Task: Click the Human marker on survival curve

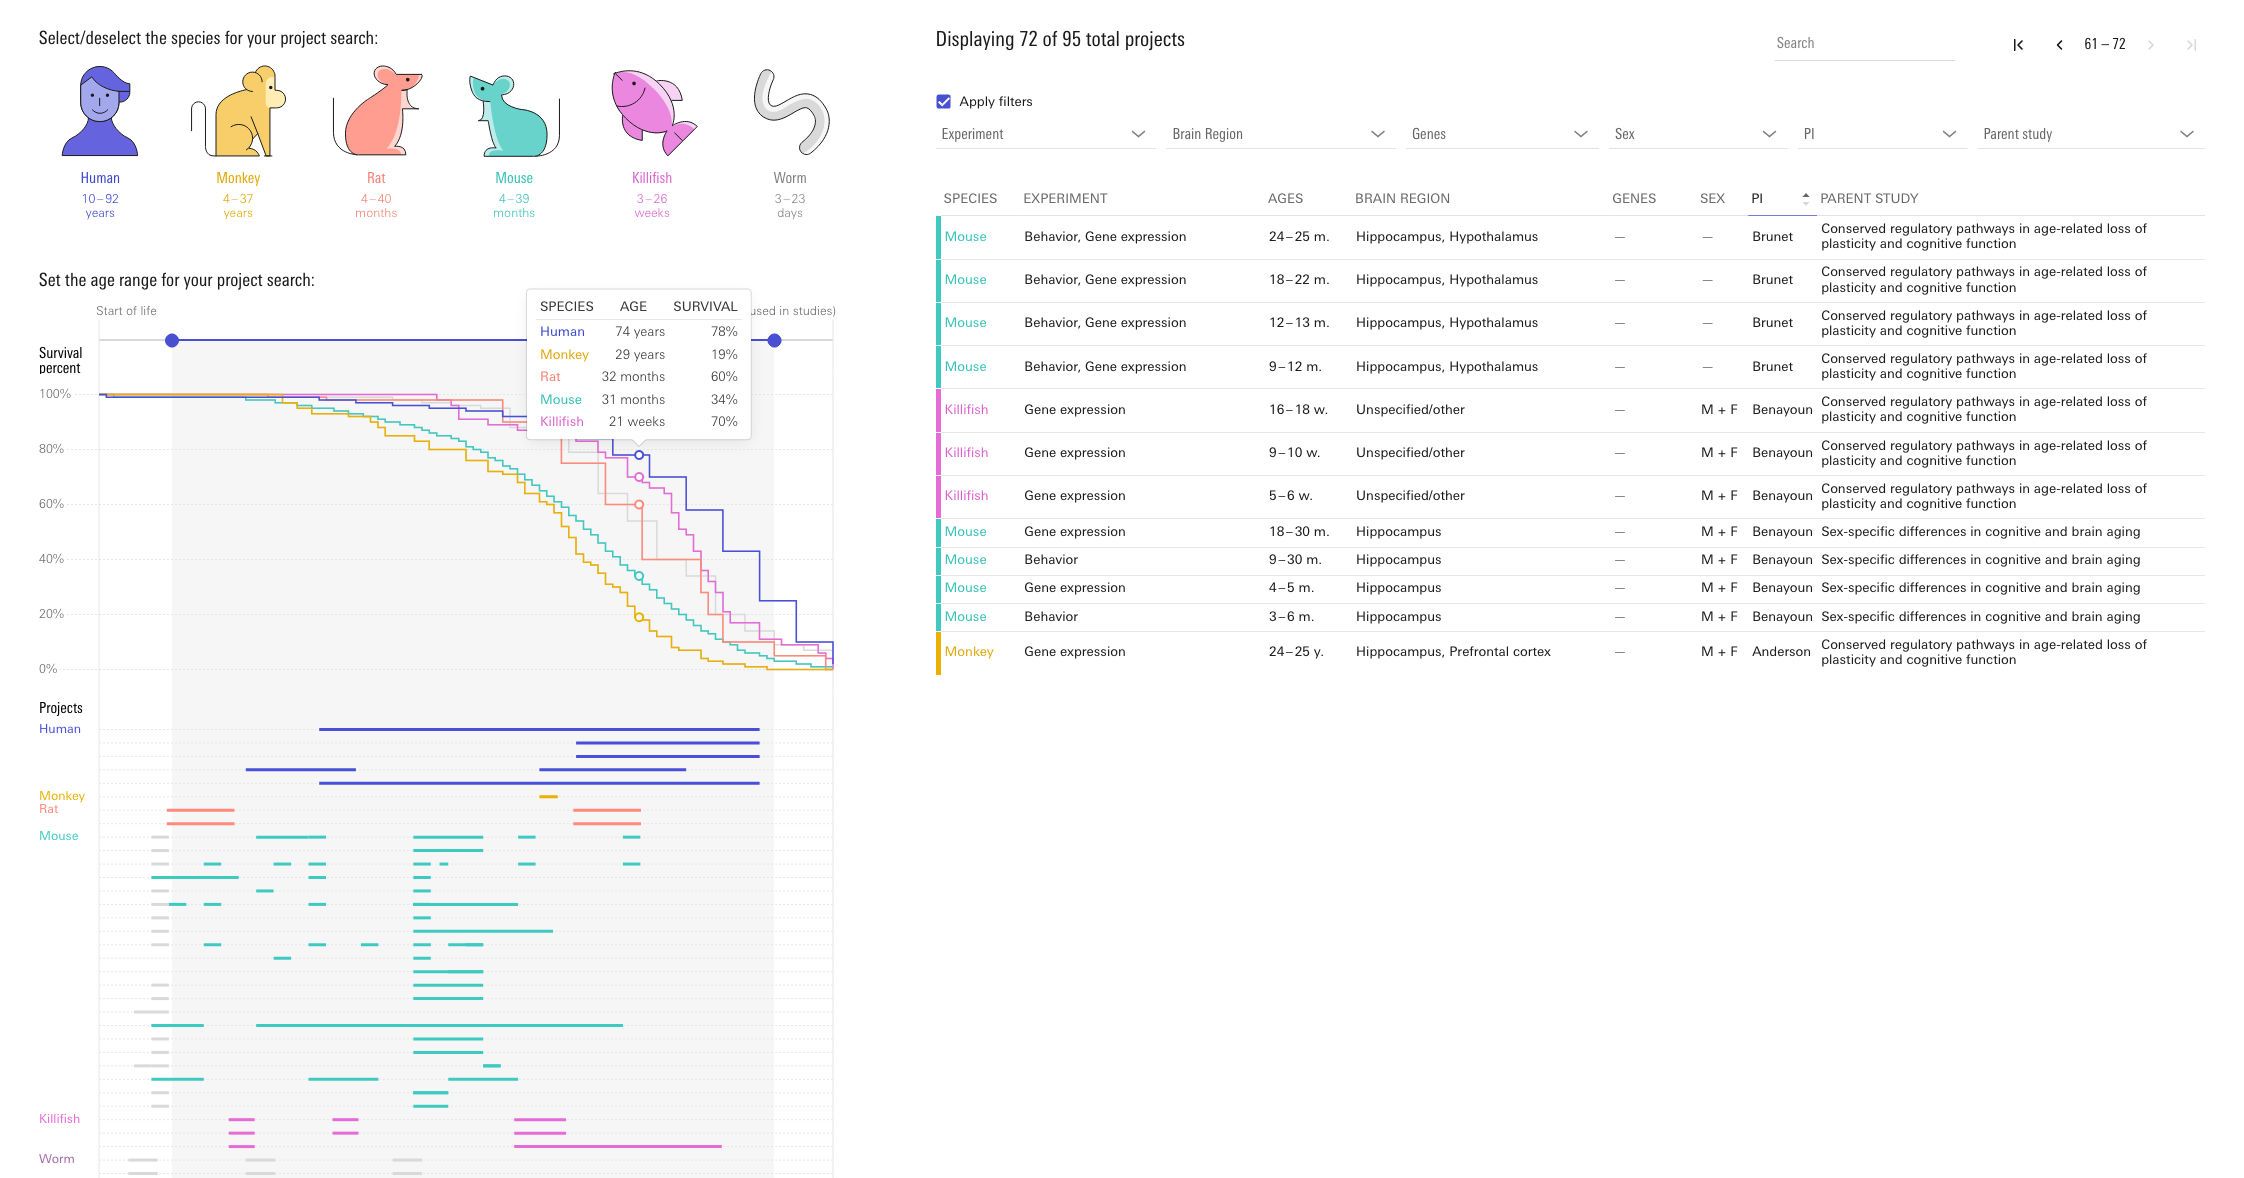Action: point(639,455)
